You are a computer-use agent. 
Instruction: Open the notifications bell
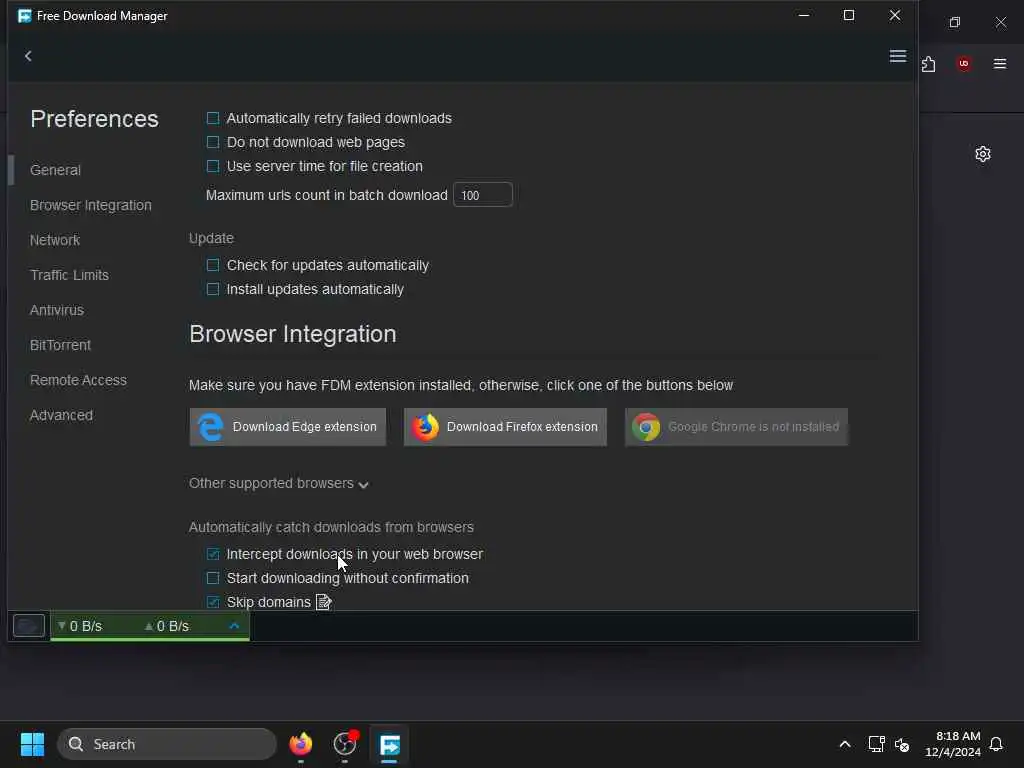pyautogui.click(x=996, y=744)
